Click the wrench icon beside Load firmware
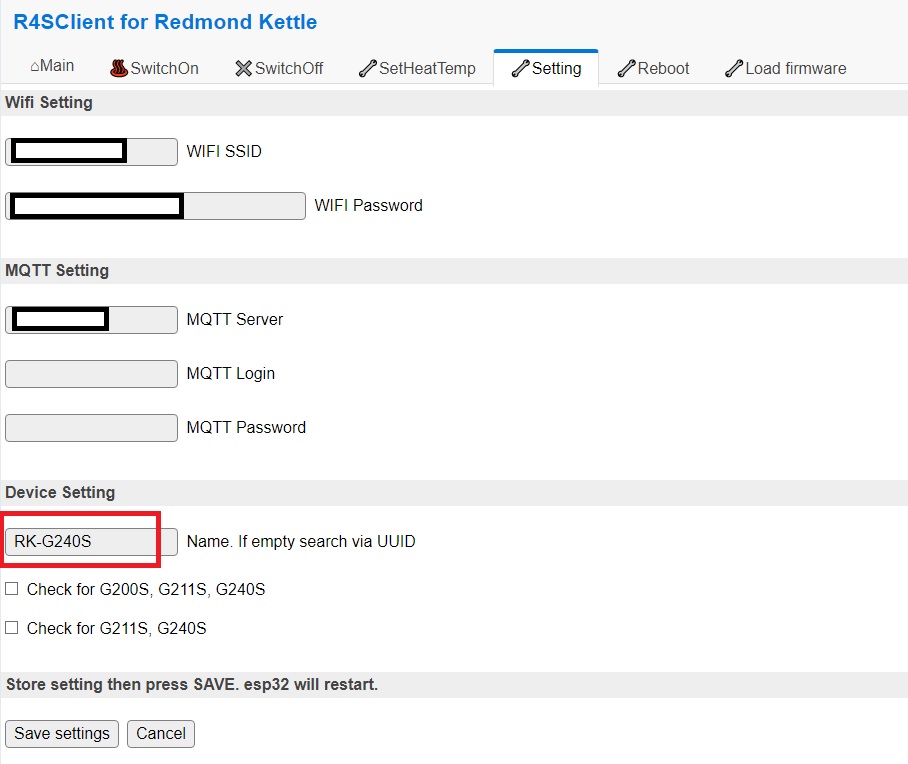The width and height of the screenshot is (908, 764). point(734,68)
